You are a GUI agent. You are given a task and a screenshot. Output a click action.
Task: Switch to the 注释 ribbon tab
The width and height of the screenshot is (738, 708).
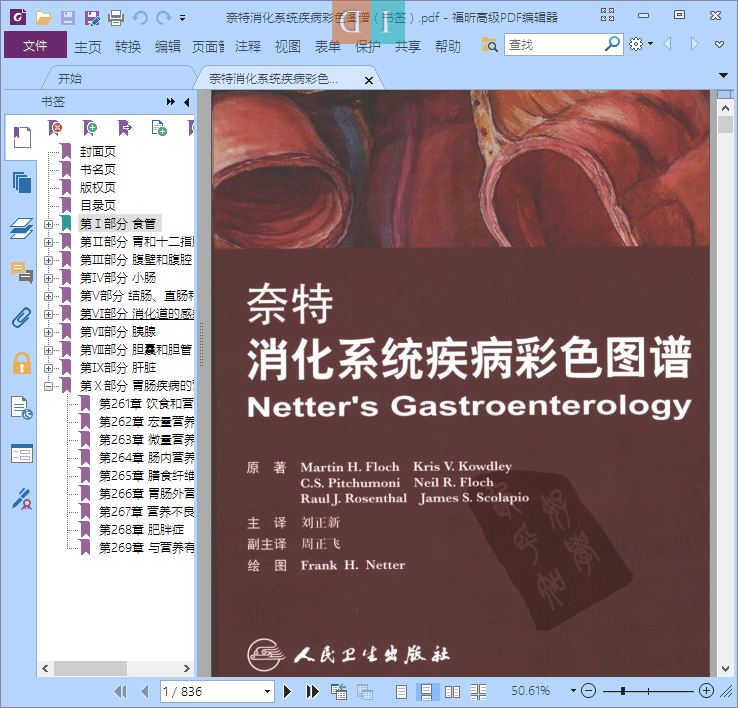point(248,47)
